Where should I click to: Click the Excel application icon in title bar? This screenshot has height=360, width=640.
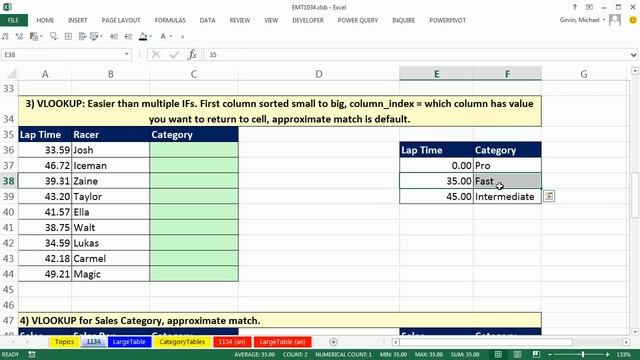(7, 7)
